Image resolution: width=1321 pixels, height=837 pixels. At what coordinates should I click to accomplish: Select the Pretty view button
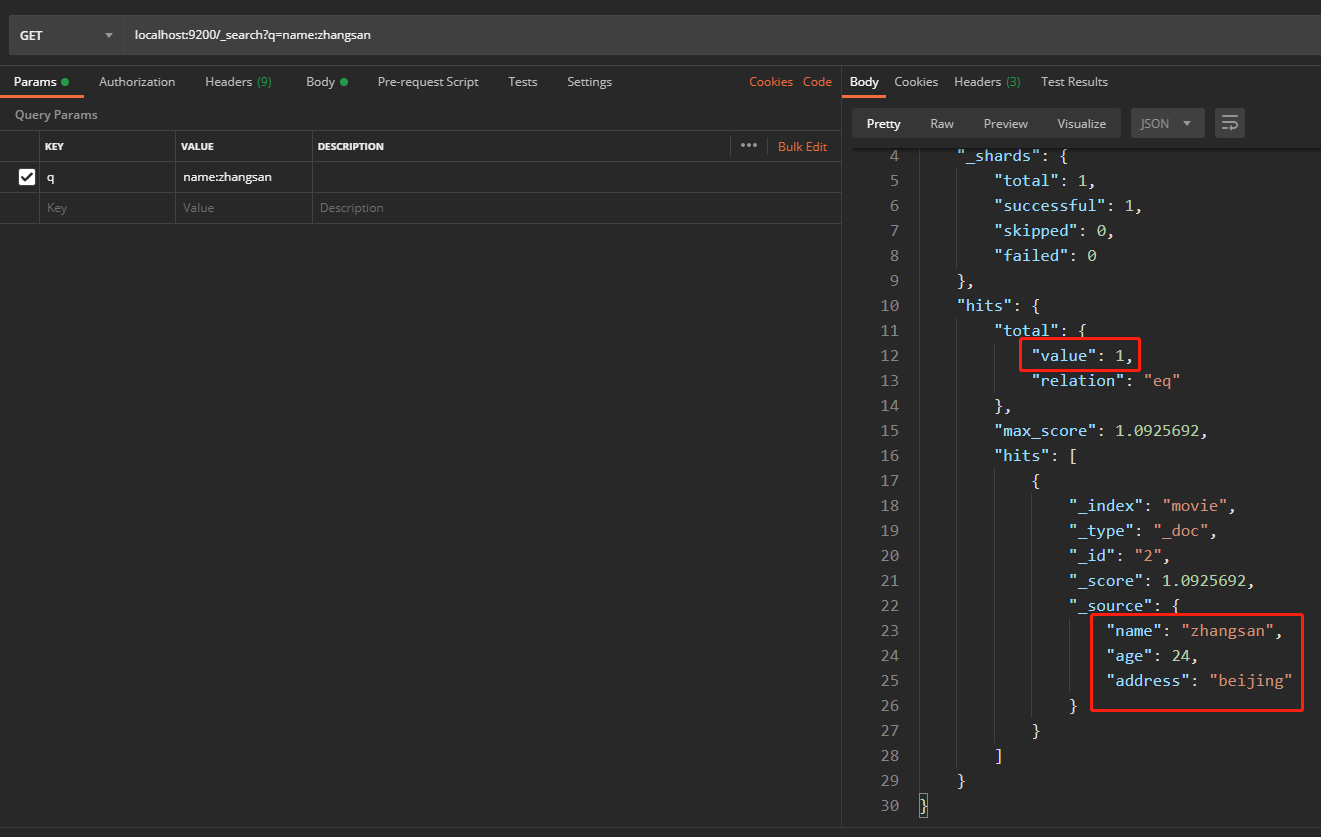click(x=883, y=124)
